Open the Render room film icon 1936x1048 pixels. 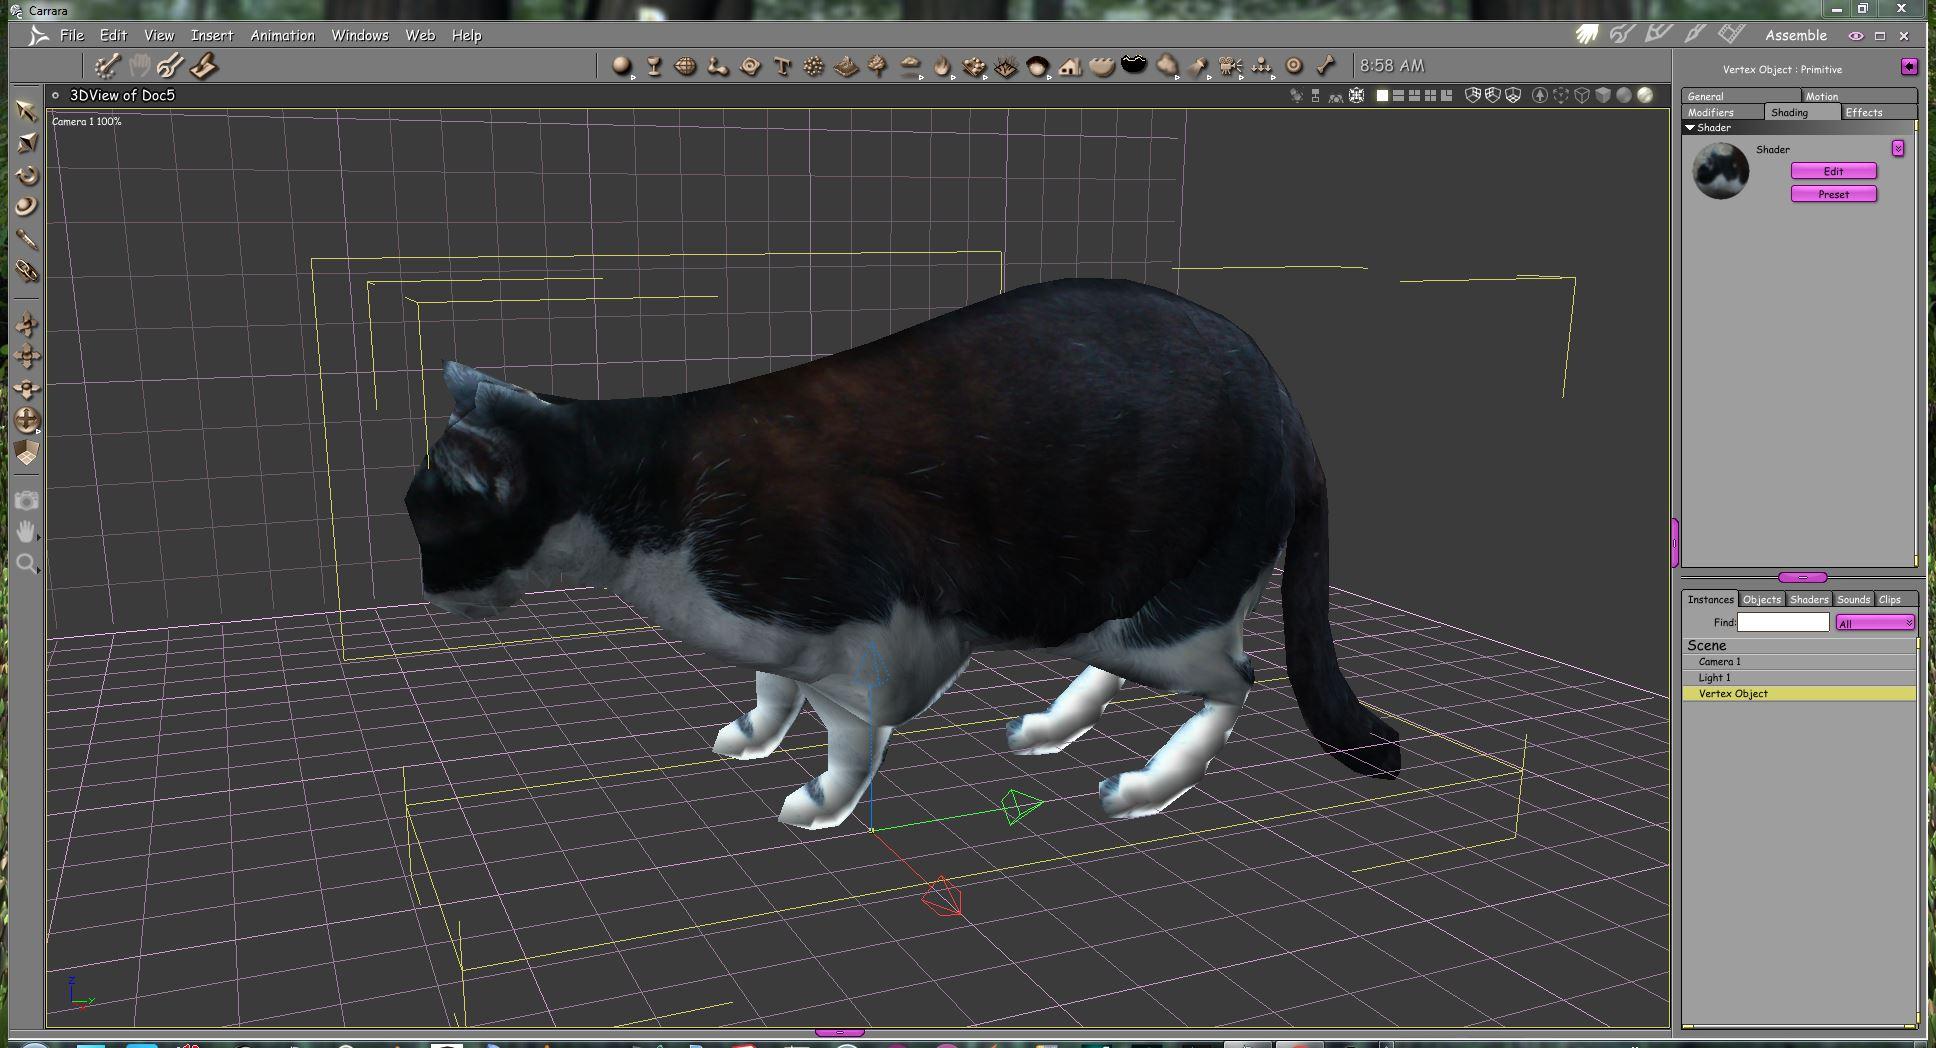pos(1731,34)
